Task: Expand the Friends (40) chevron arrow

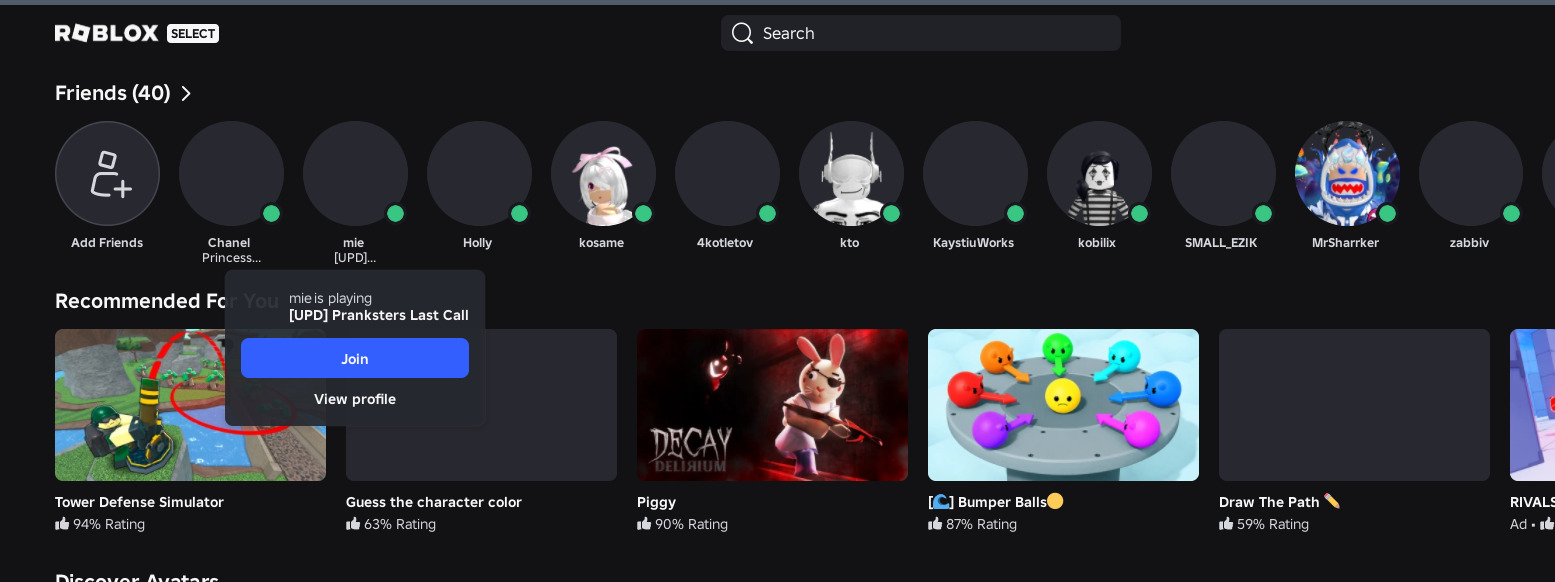Action: tap(186, 94)
